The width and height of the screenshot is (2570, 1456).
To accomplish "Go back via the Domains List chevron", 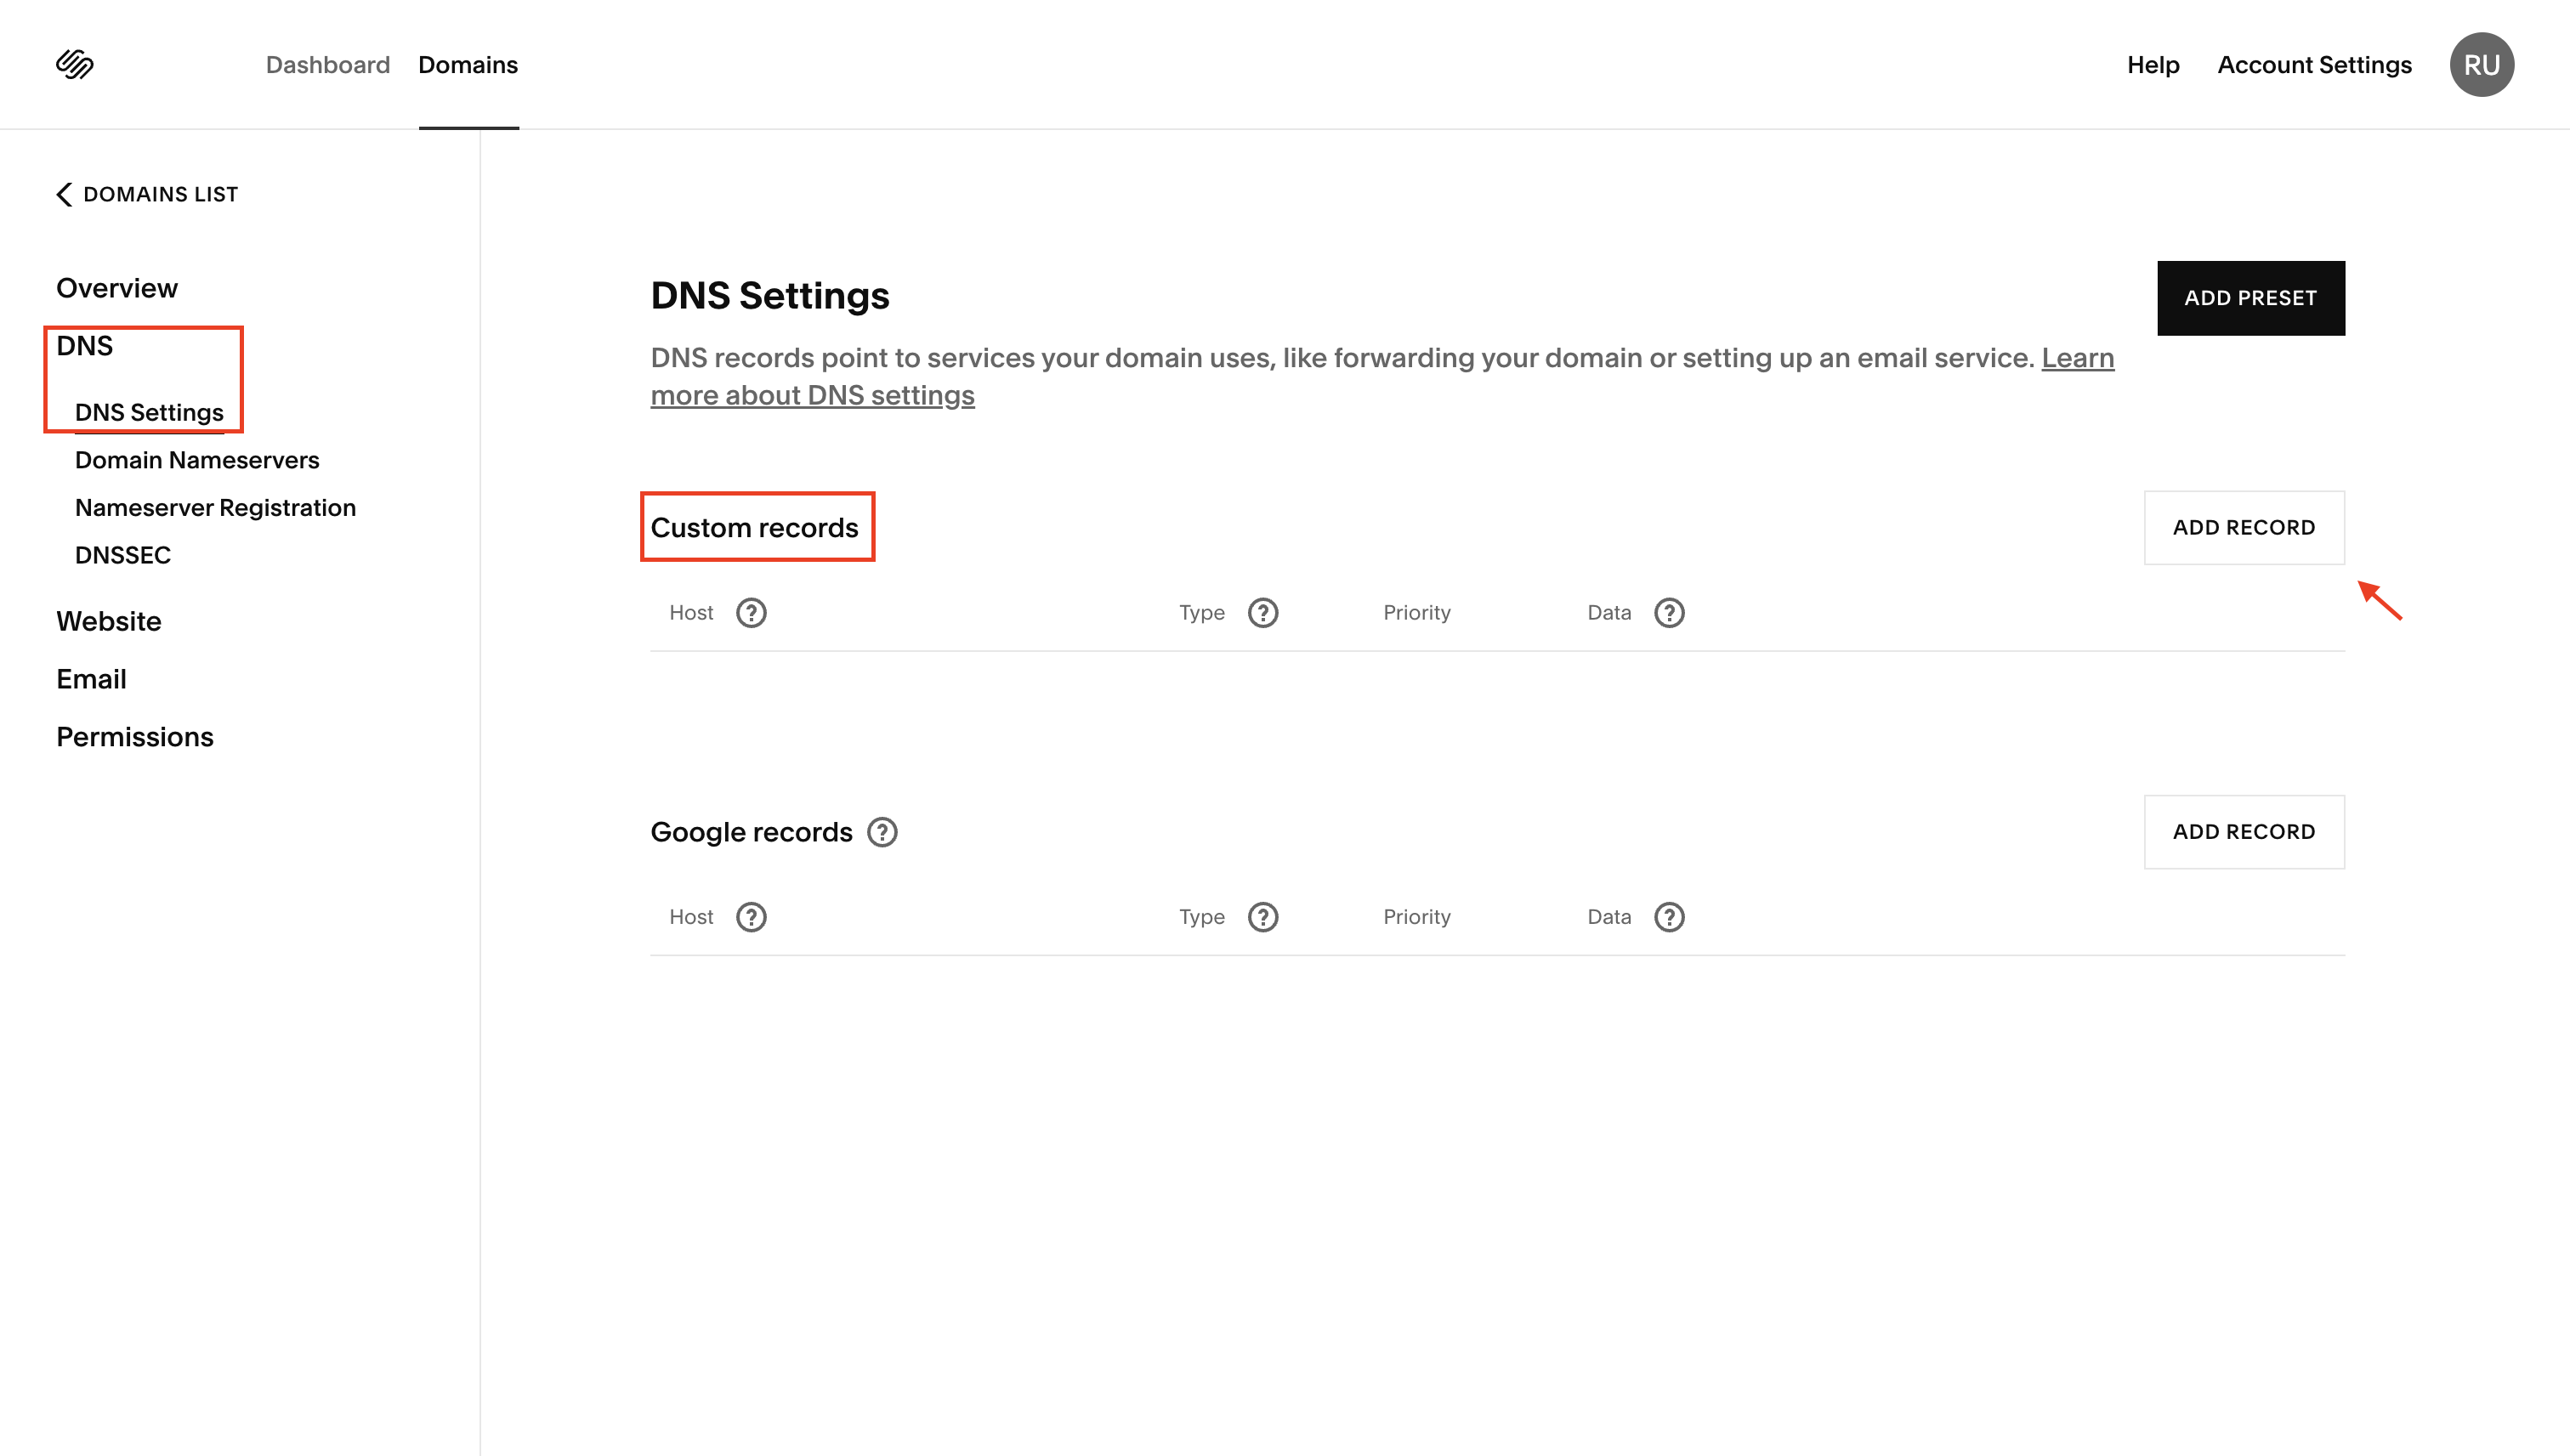I will 64,194.
